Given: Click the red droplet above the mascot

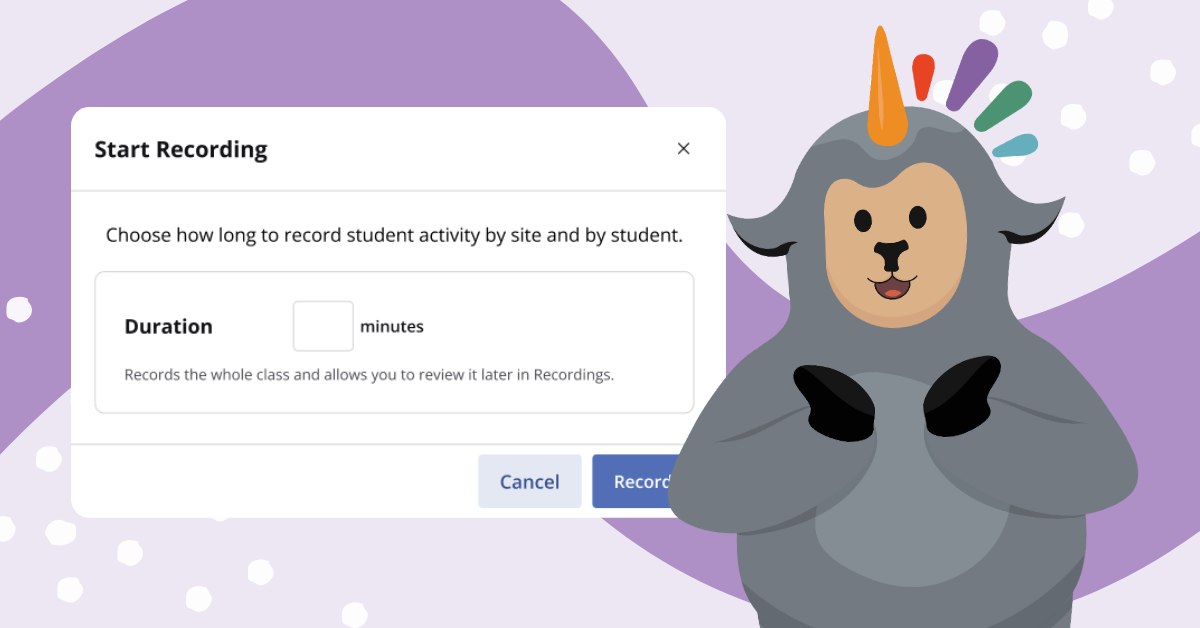Looking at the screenshot, I should click(923, 76).
